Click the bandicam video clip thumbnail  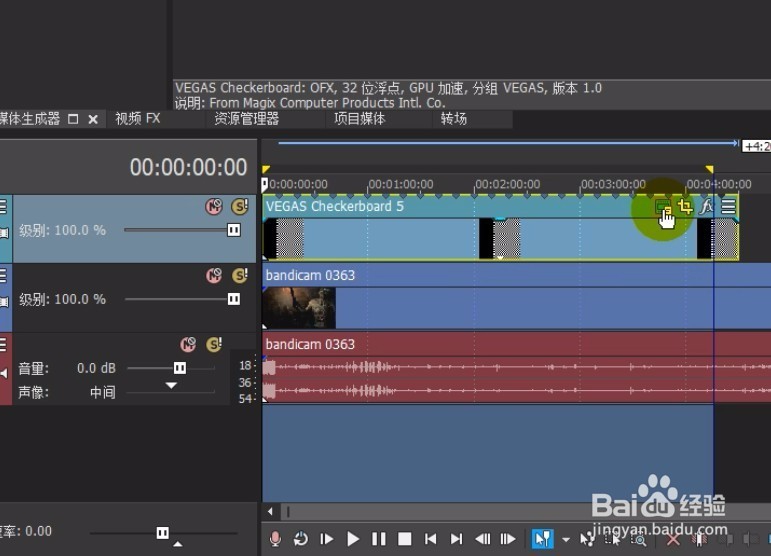point(299,308)
